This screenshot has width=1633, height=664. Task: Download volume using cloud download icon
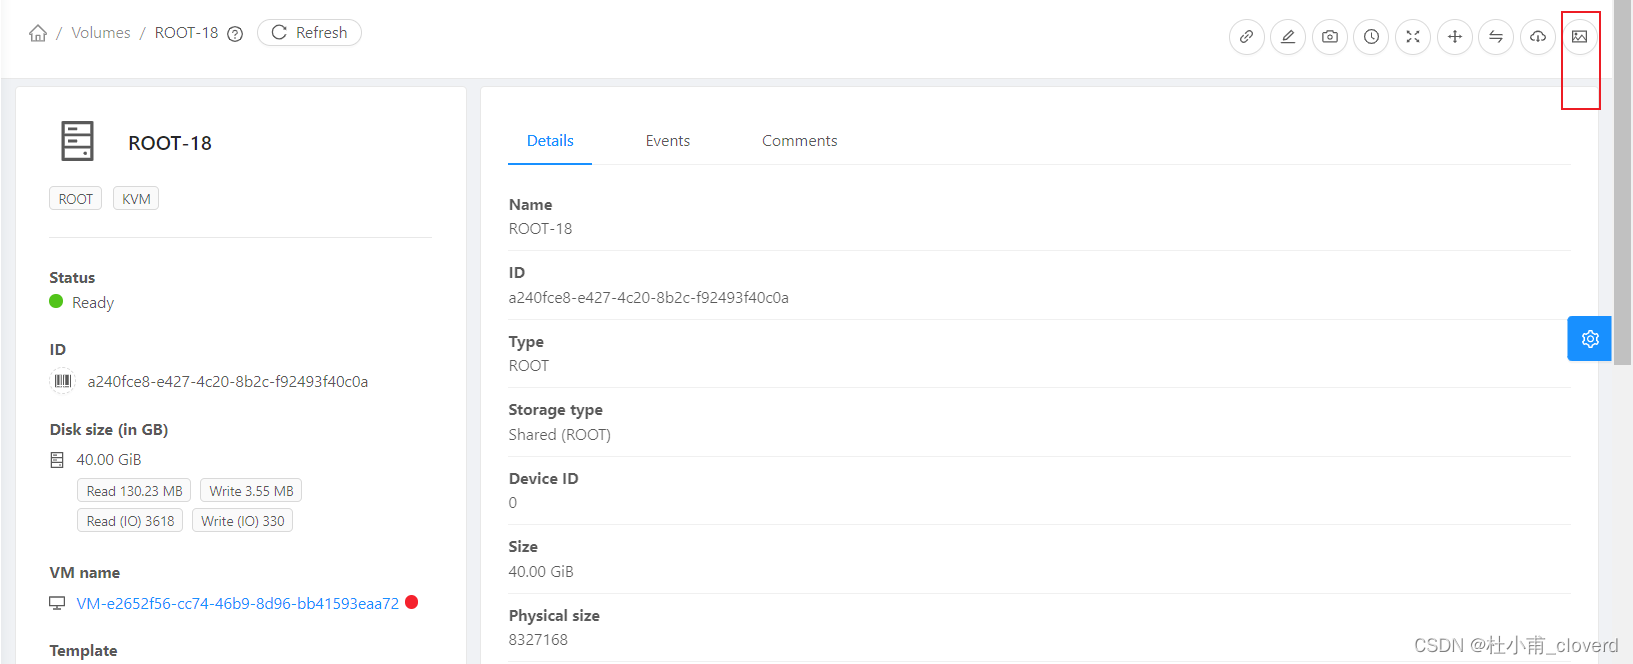1538,37
